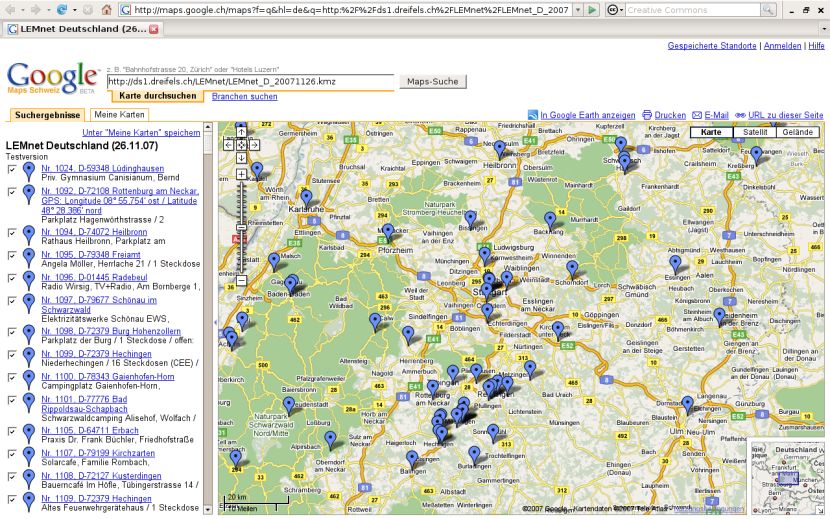830x519 pixels.
Task: Click the Drucken link
Action: coord(670,115)
